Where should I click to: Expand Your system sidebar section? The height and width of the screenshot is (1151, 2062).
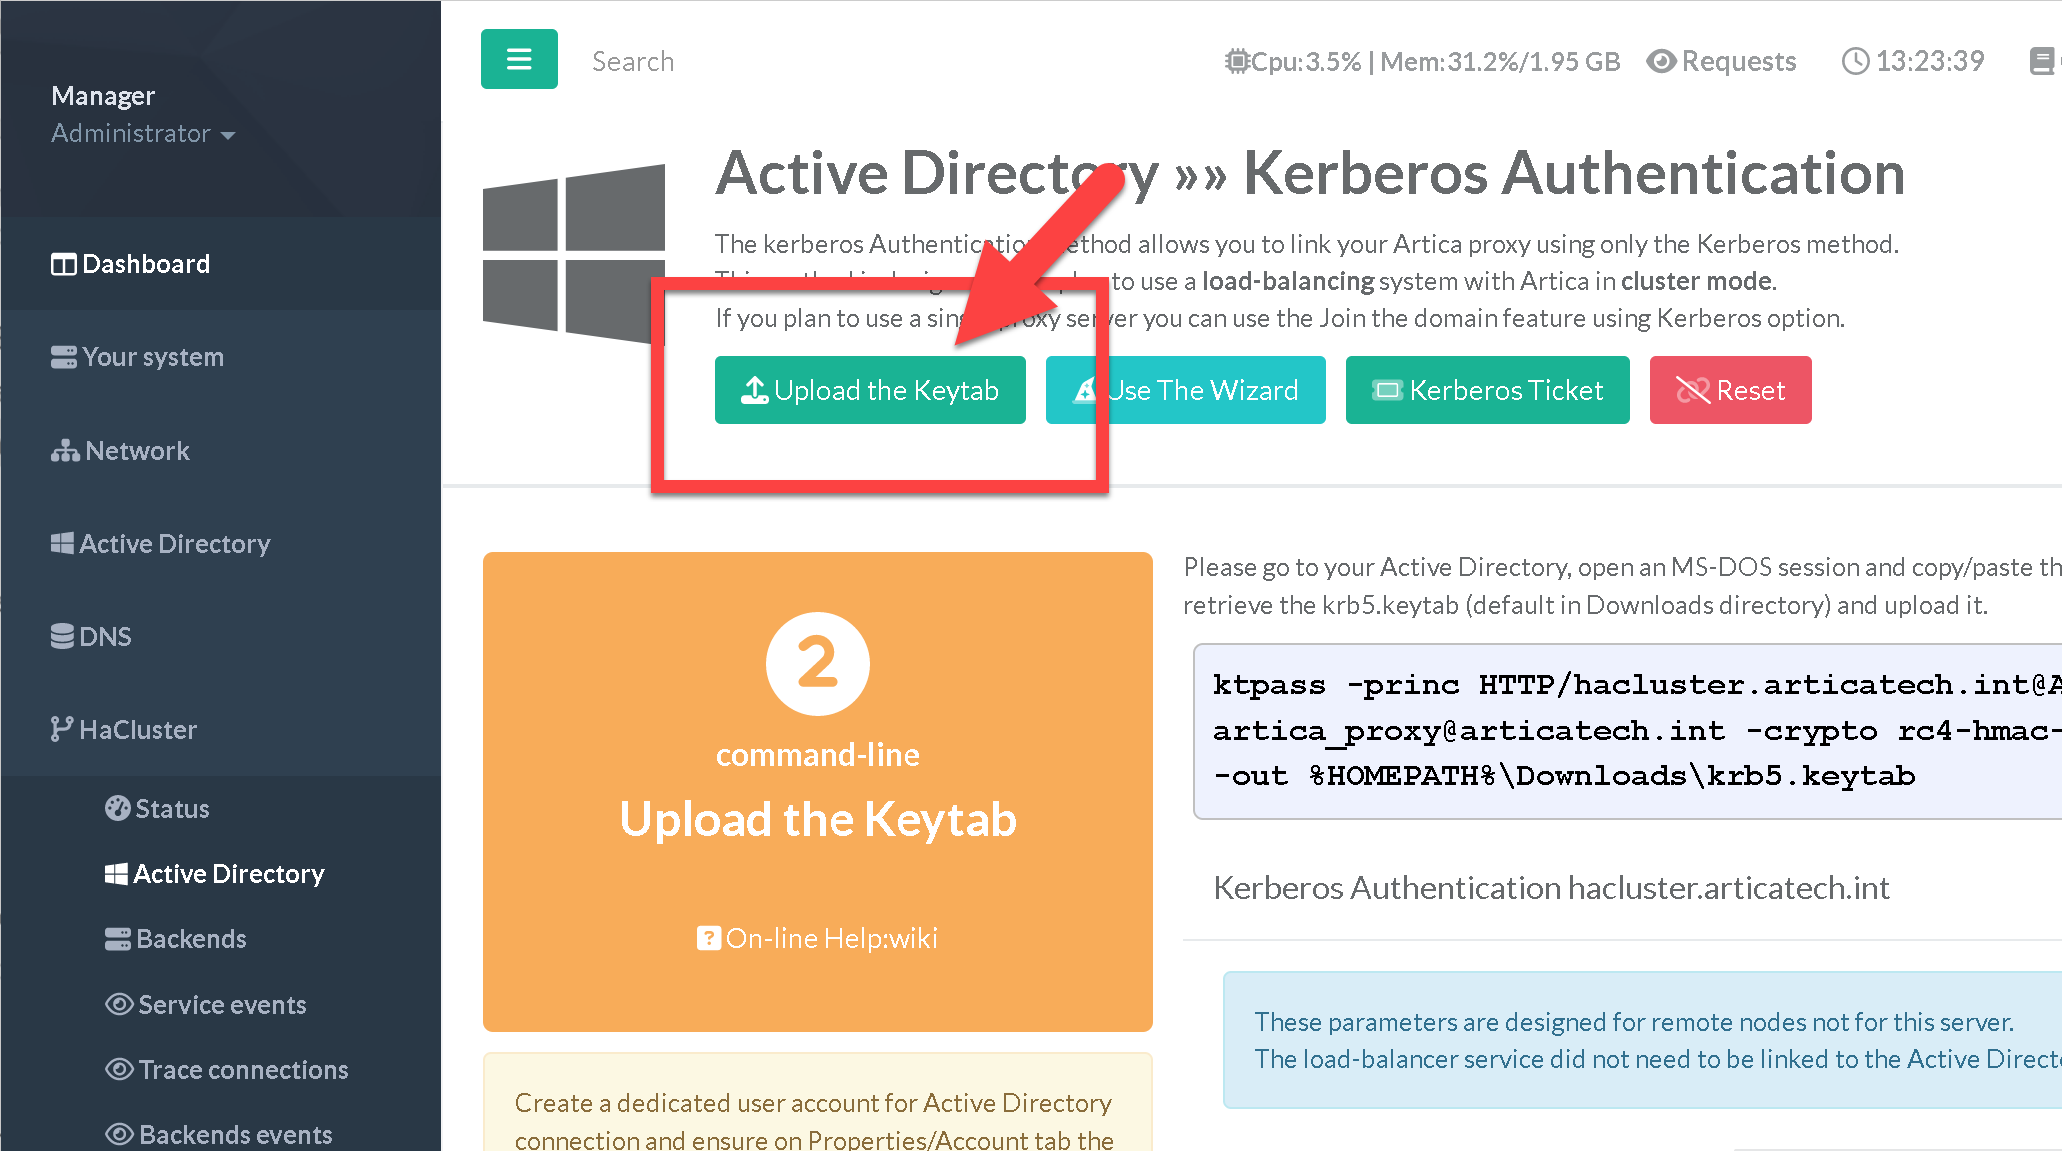[x=138, y=357]
